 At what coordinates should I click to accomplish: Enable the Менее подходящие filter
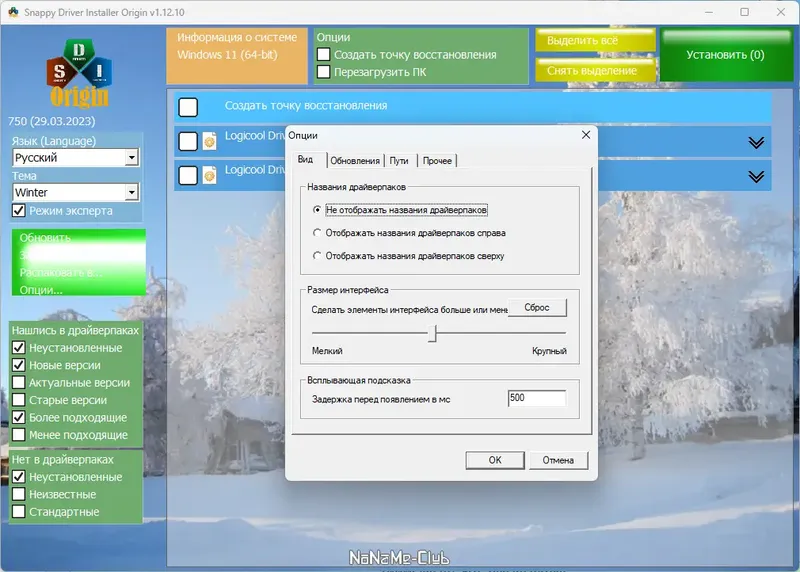click(x=19, y=434)
